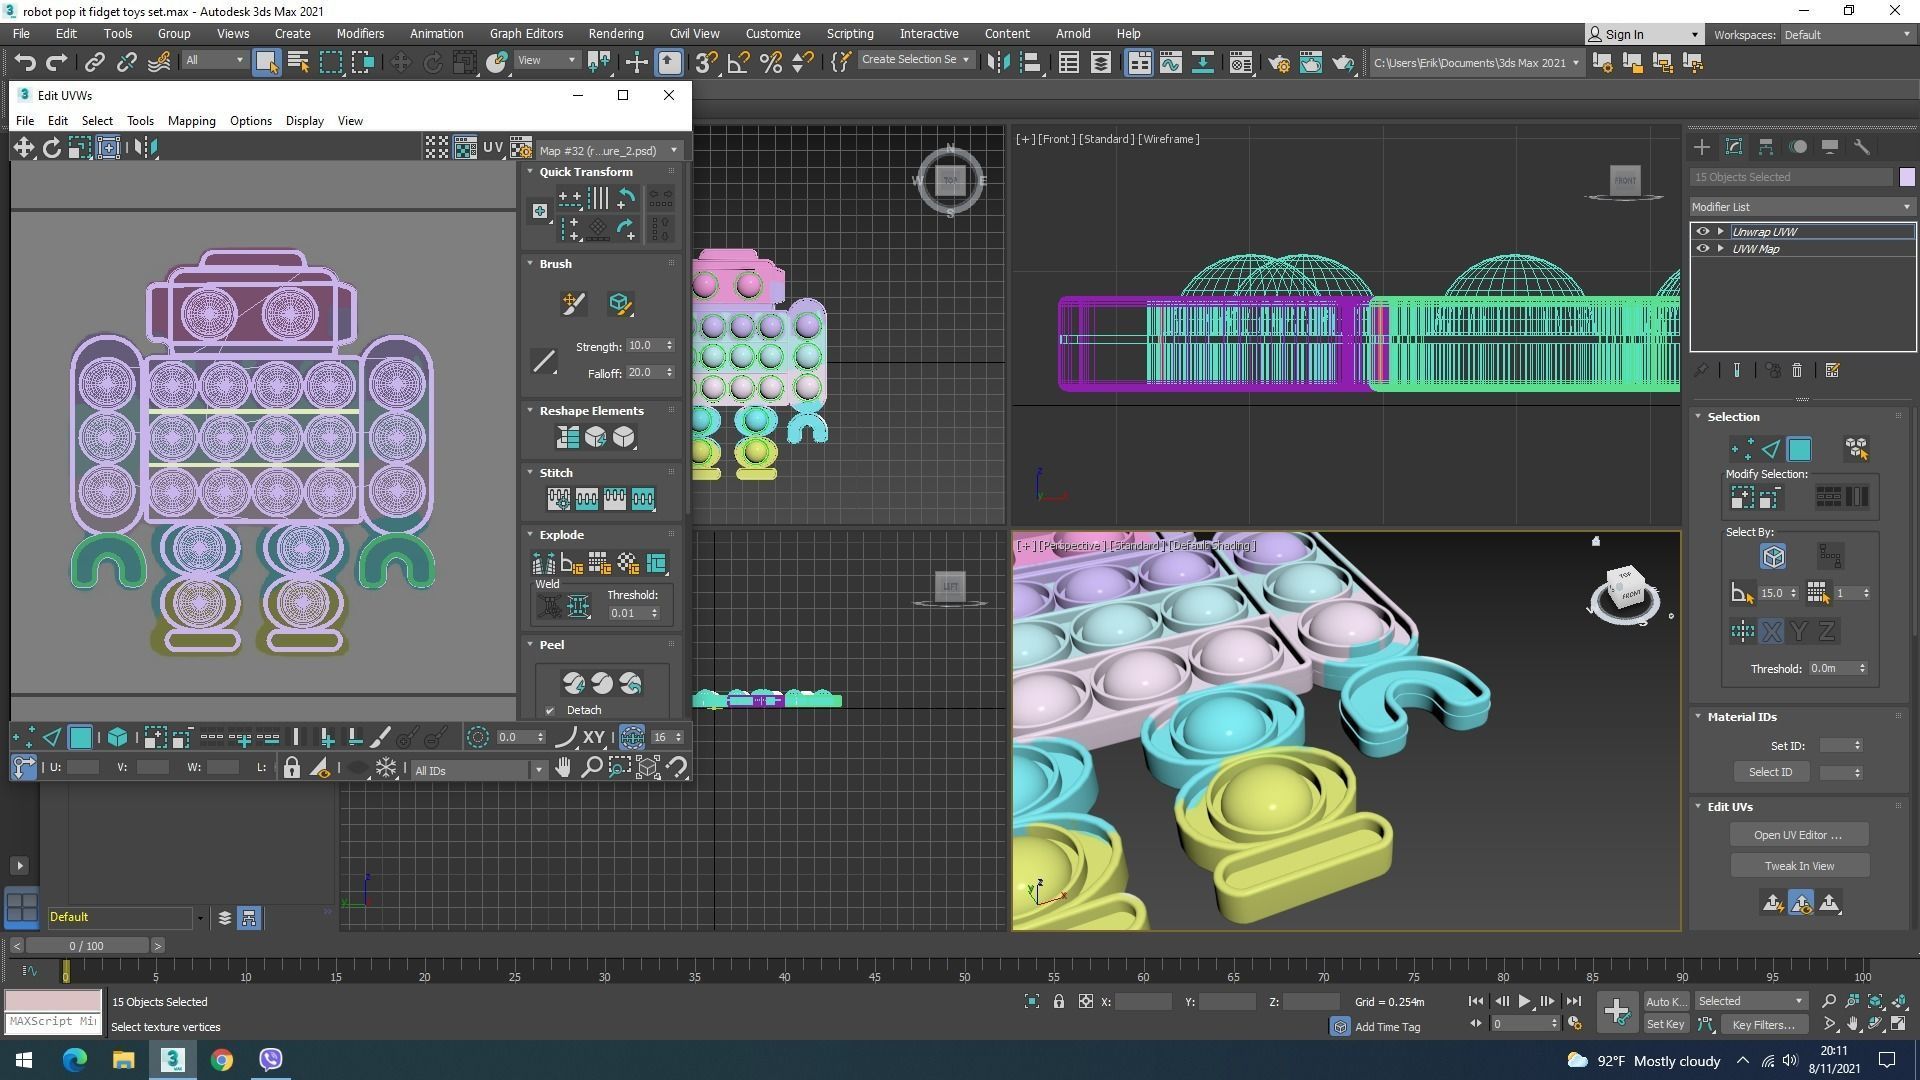This screenshot has height=1080, width=1920.
Task: Open the Utilities panel wrench icon
Action: tap(1861, 147)
